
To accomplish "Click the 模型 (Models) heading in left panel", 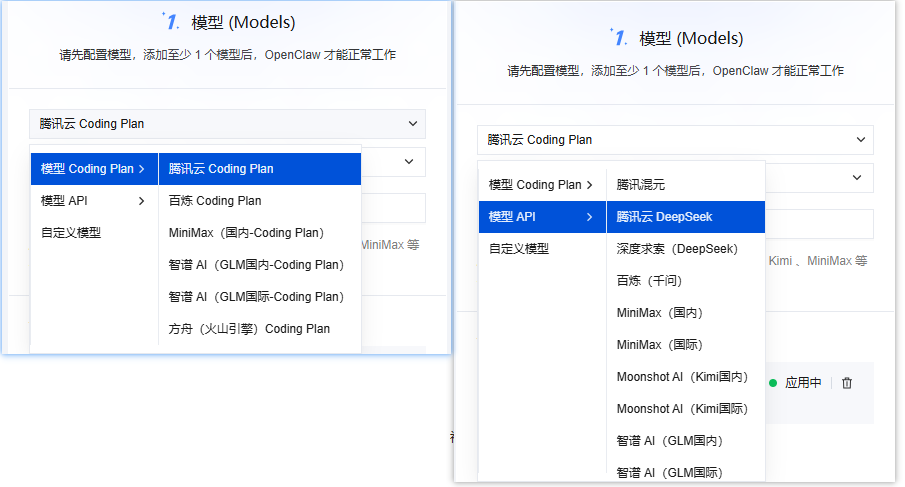I will 243,23.
